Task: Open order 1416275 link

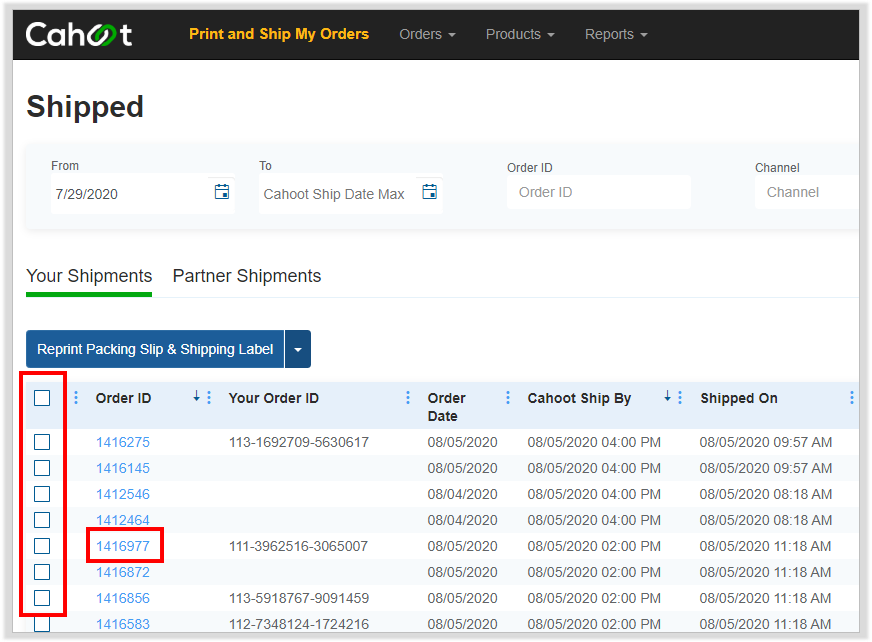Action: tap(123, 442)
